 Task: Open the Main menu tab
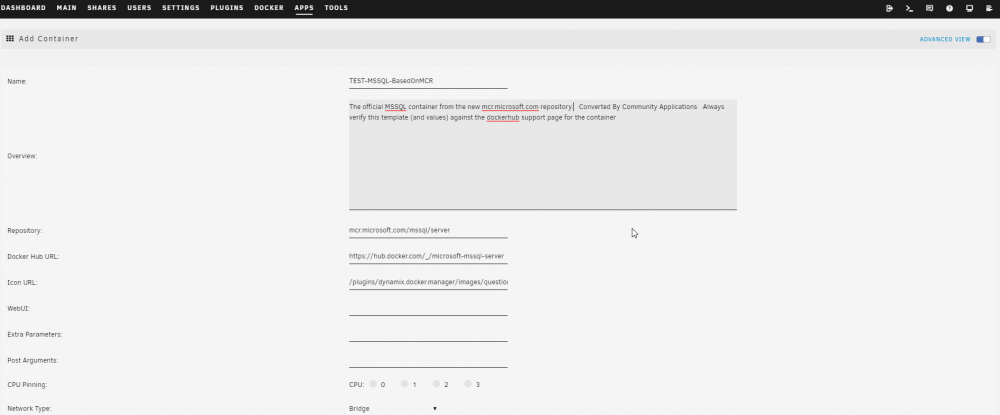66,8
